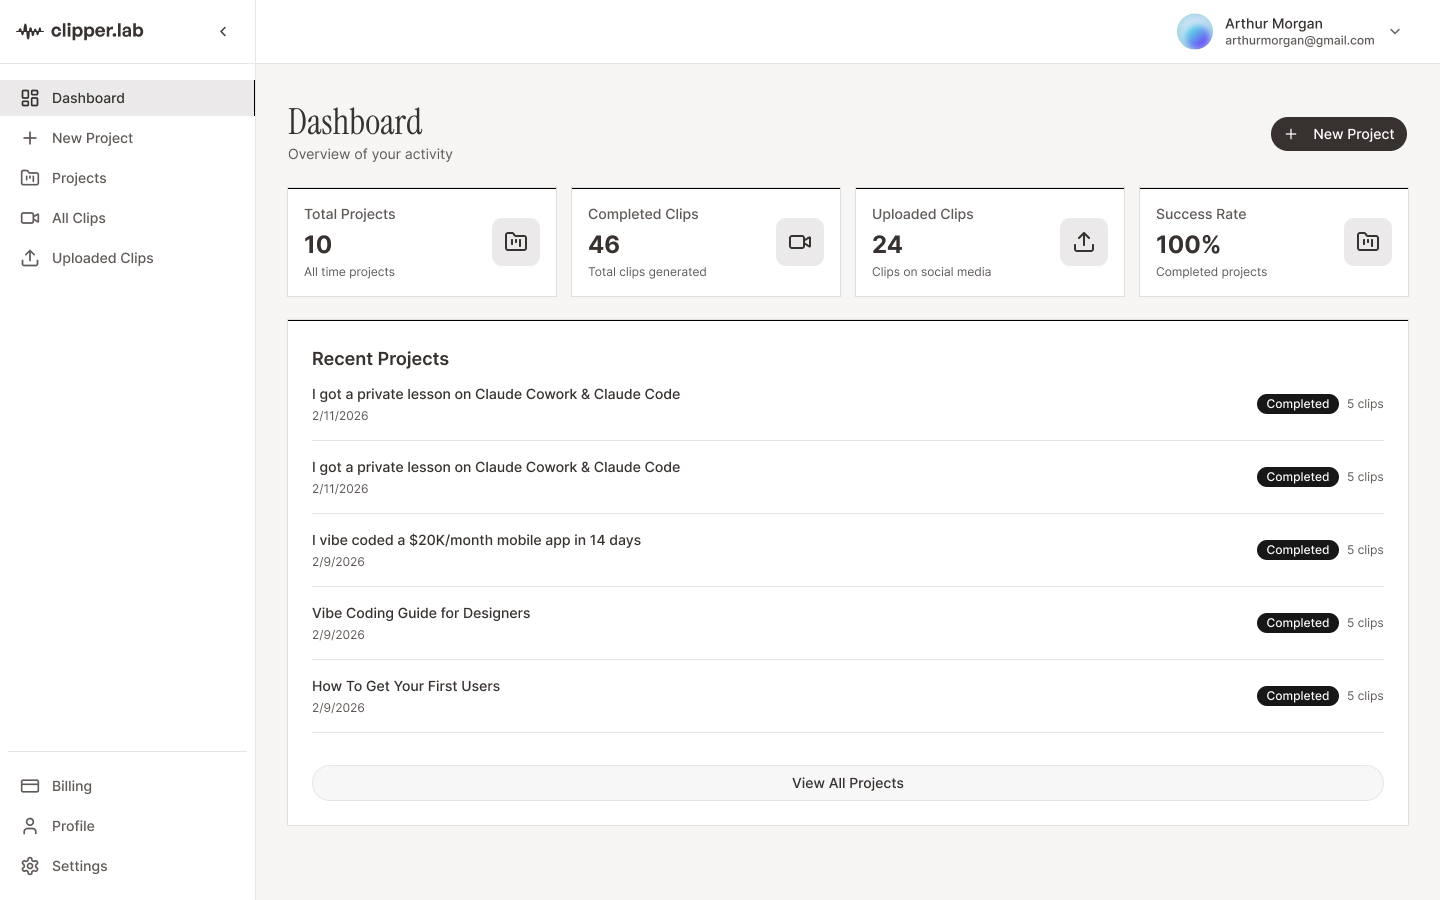Open Projects via the folder icon
Image resolution: width=1440 pixels, height=900 pixels.
coord(29,177)
